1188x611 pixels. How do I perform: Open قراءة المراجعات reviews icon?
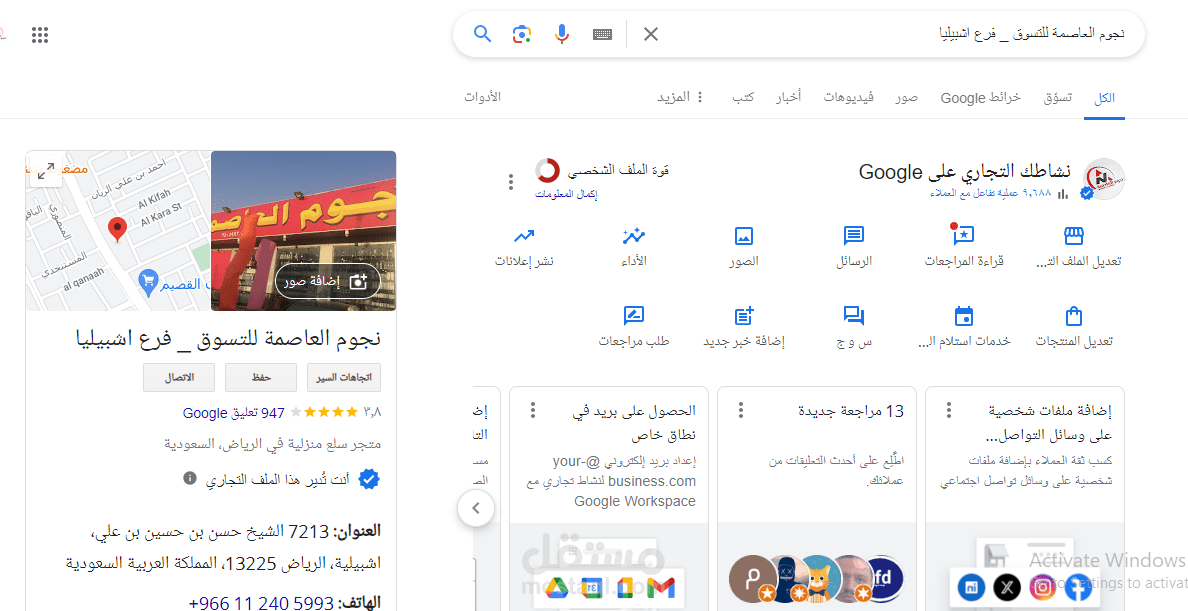[963, 235]
